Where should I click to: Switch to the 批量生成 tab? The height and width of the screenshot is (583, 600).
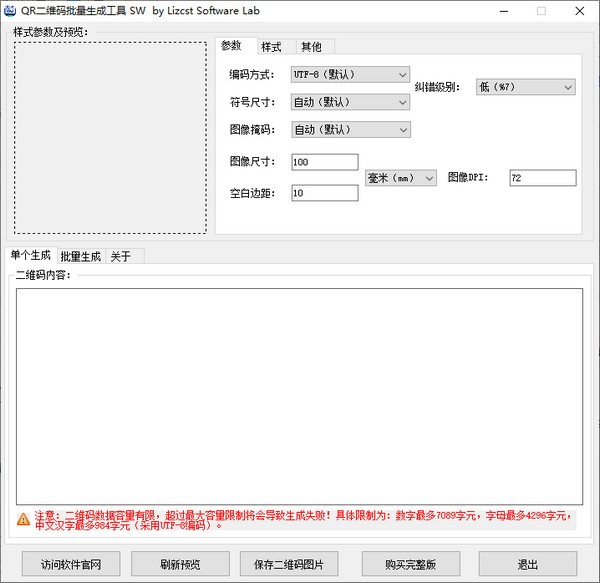point(80,256)
